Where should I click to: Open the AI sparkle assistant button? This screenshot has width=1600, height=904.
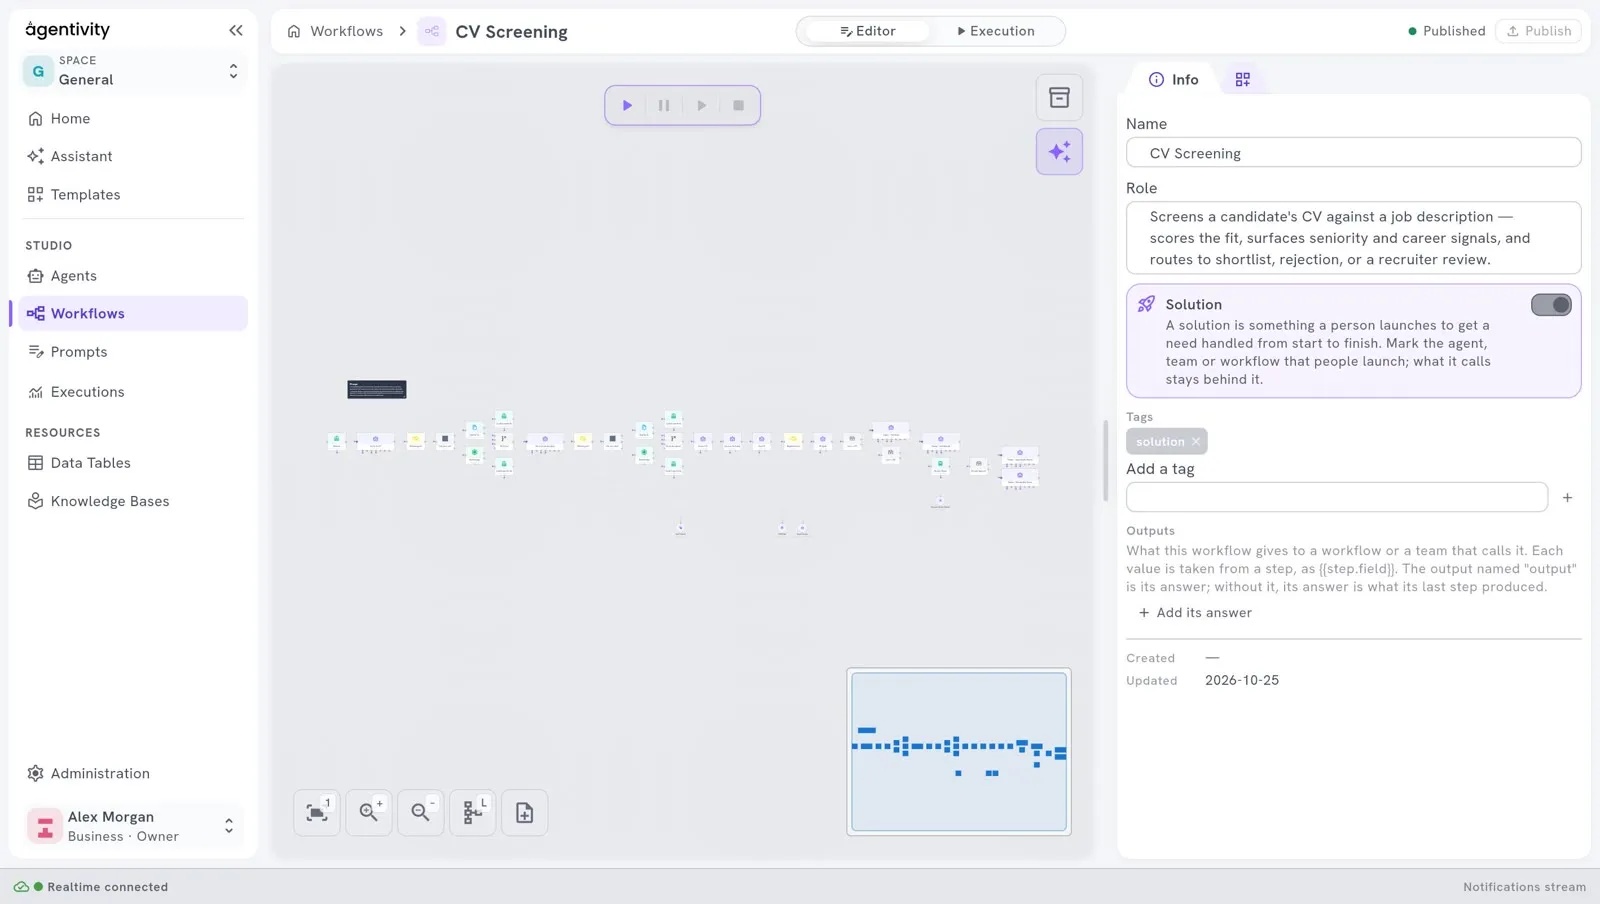tap(1059, 152)
